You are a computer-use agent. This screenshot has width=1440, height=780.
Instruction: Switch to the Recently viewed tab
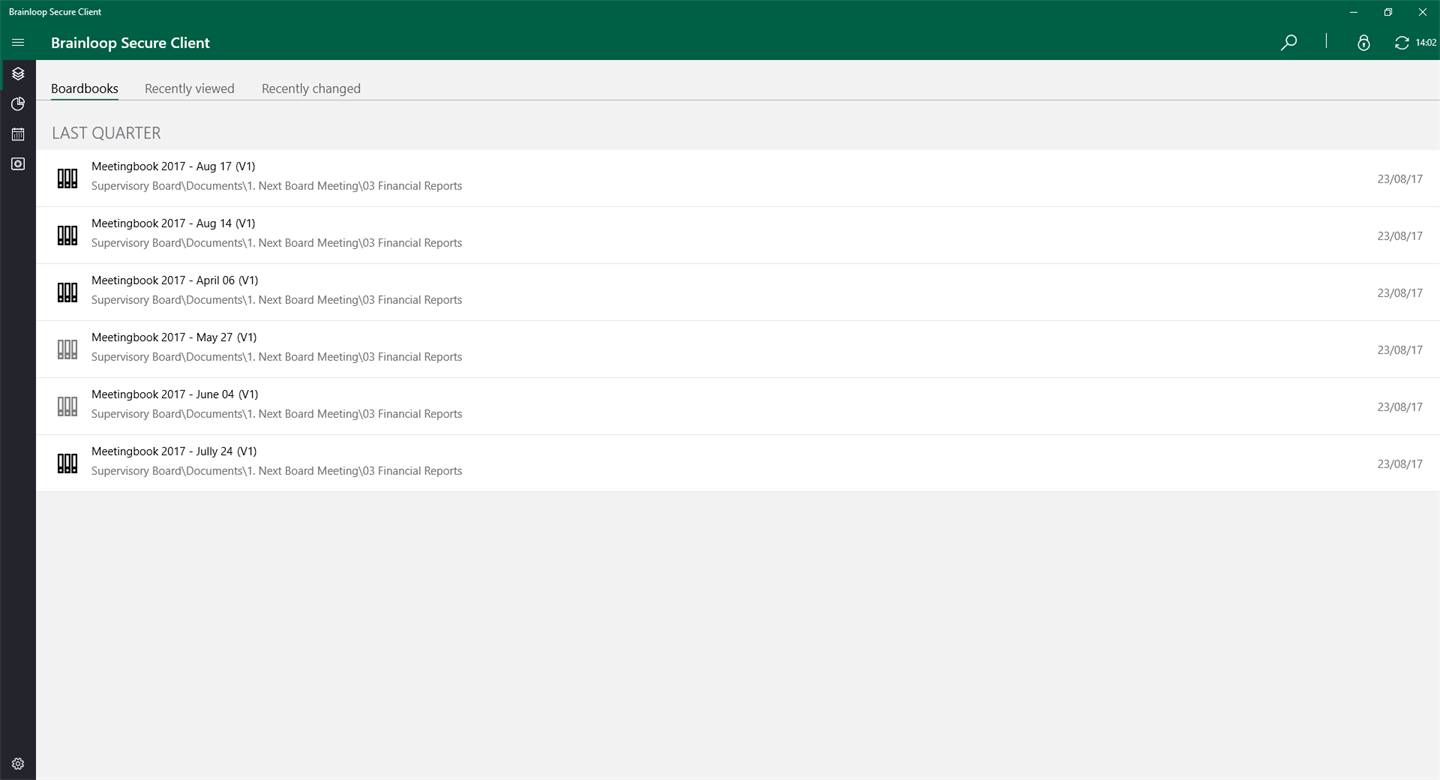[x=190, y=89]
